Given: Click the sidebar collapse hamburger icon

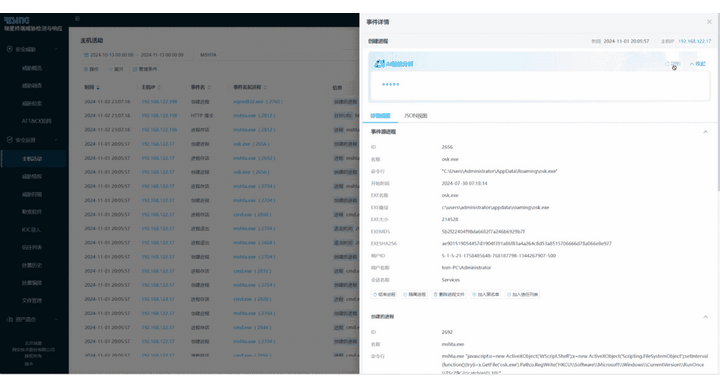Looking at the screenshot, I should (77, 19).
